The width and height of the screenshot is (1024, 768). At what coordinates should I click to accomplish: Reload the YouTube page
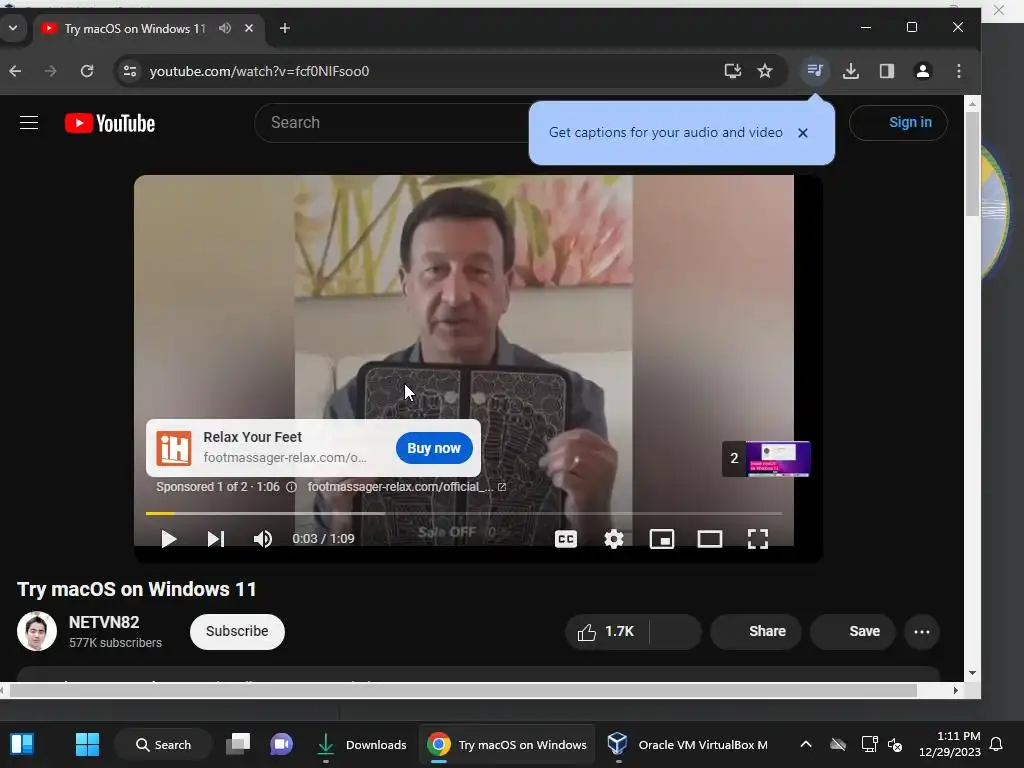[87, 71]
